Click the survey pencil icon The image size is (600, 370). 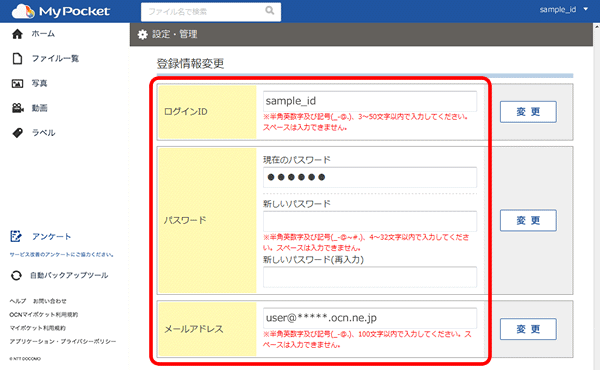pyautogui.click(x=16, y=236)
